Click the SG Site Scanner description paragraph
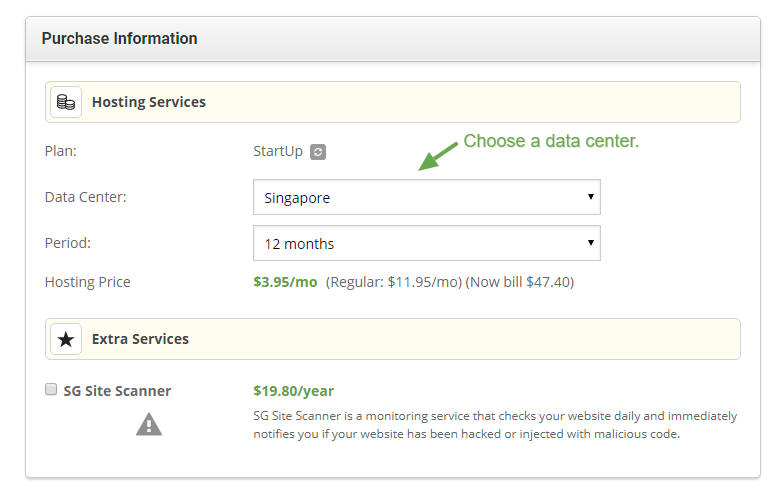The width and height of the screenshot is (782, 498). [x=495, y=425]
